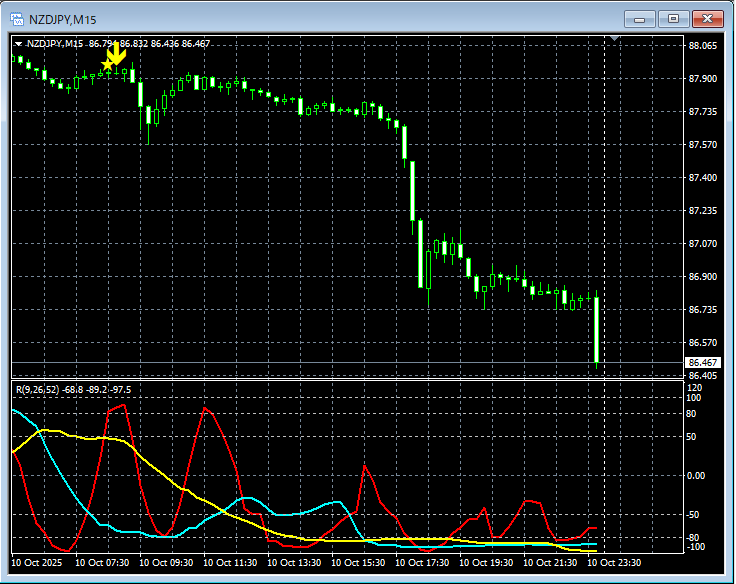This screenshot has height=584, width=736.
Task: Click the last large falling candle
Action: [x=596, y=330]
